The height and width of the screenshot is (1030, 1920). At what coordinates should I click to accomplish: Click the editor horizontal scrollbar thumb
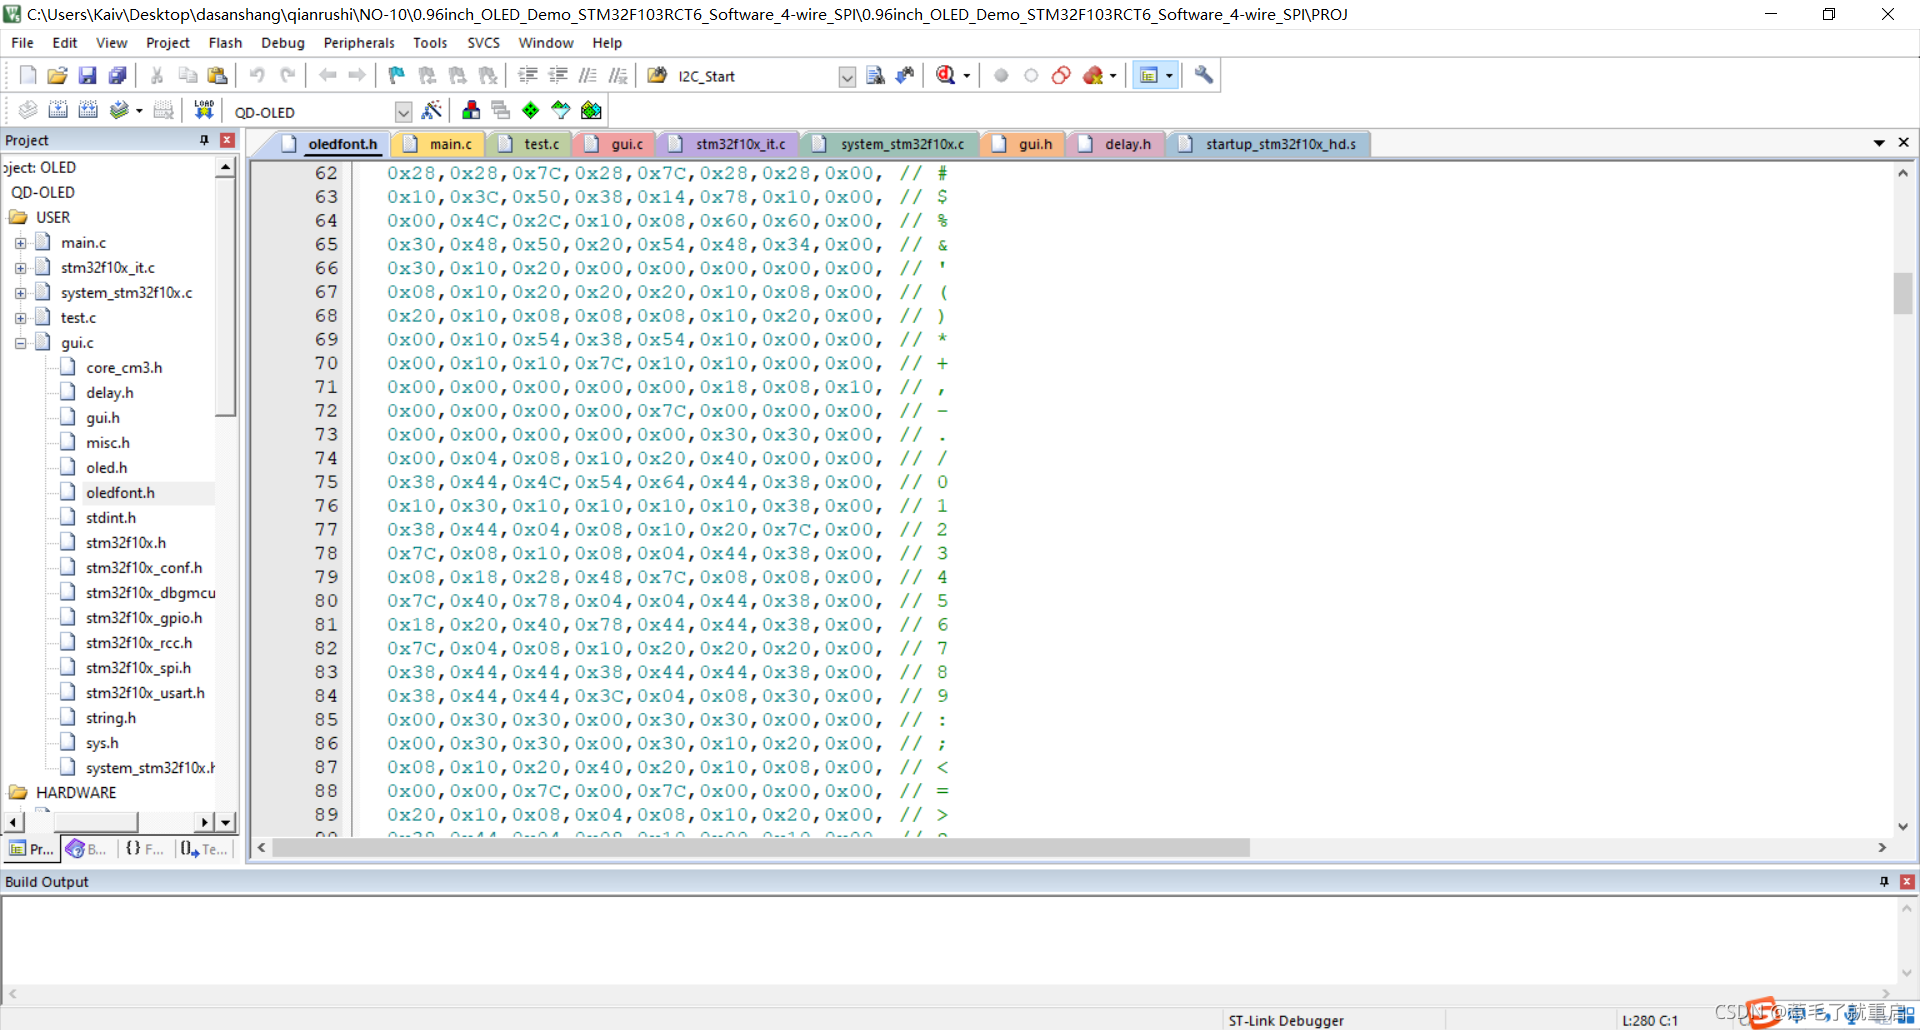coord(761,848)
